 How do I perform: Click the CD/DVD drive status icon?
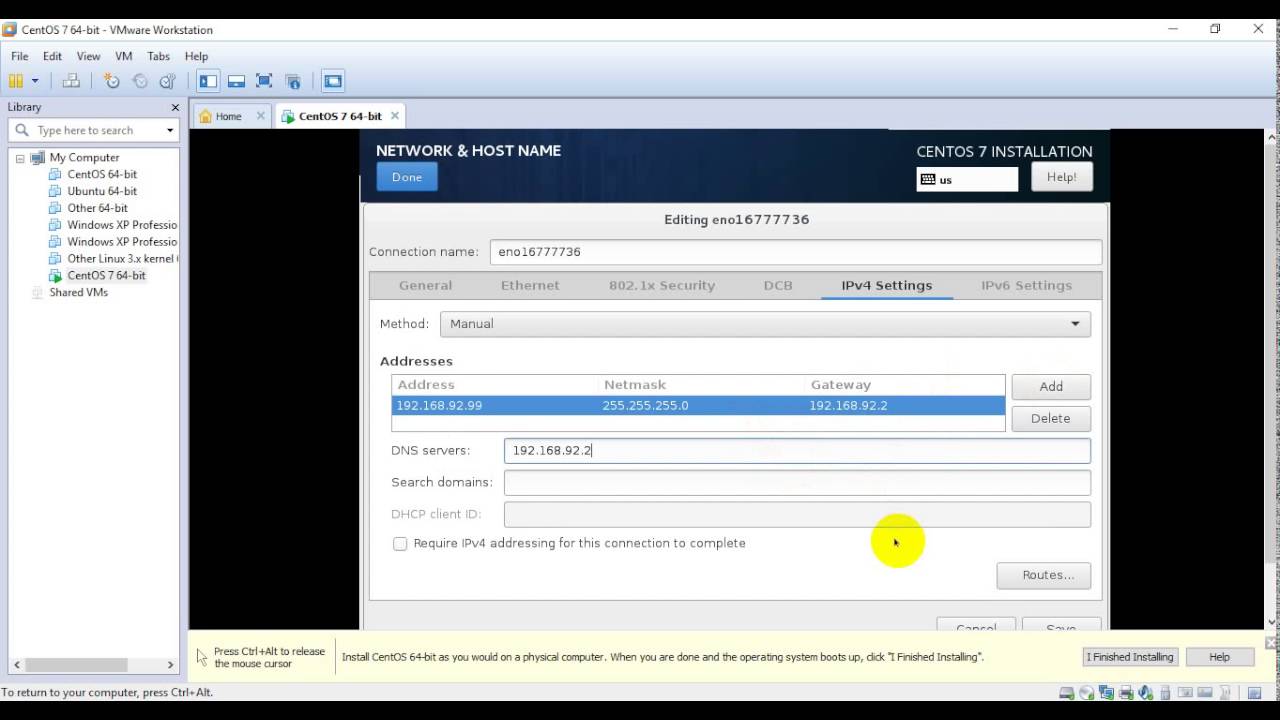[1087, 692]
